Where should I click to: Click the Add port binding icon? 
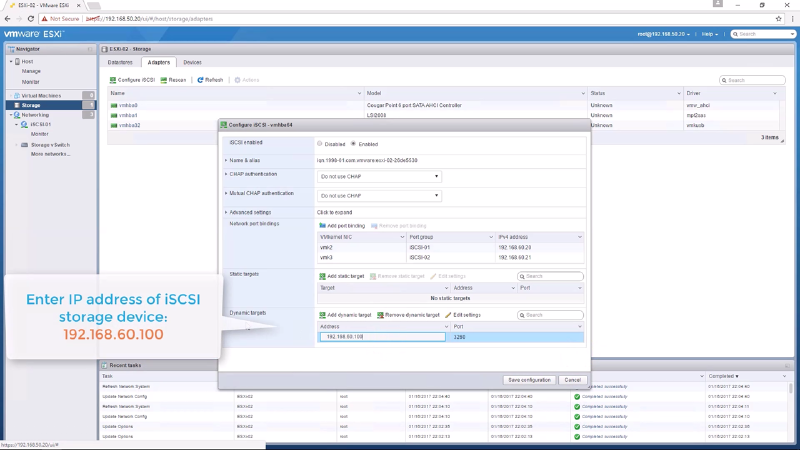(322, 226)
